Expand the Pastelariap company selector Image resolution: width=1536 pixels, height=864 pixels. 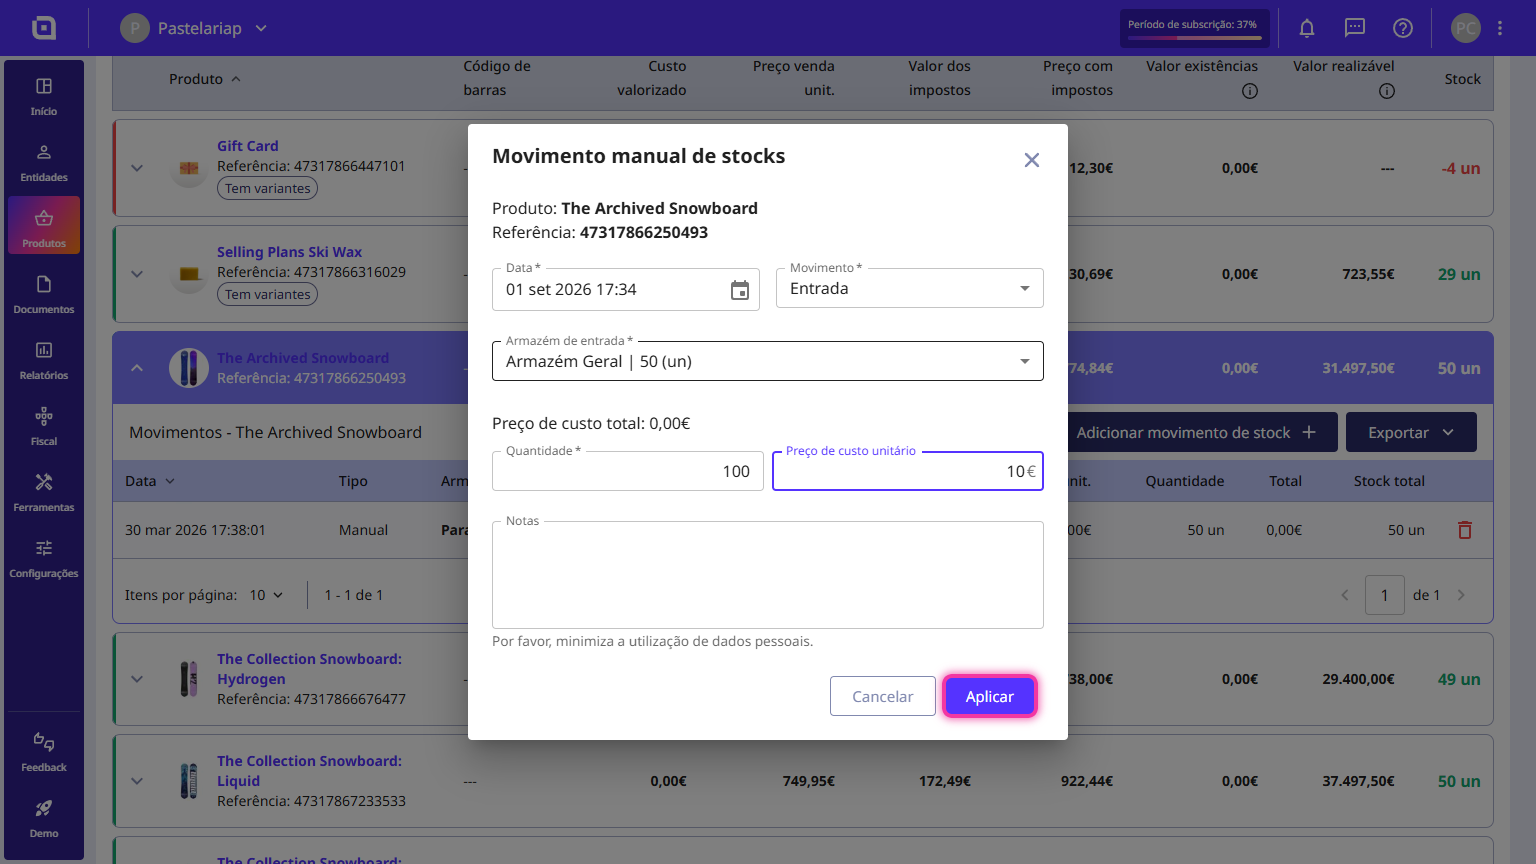click(194, 28)
